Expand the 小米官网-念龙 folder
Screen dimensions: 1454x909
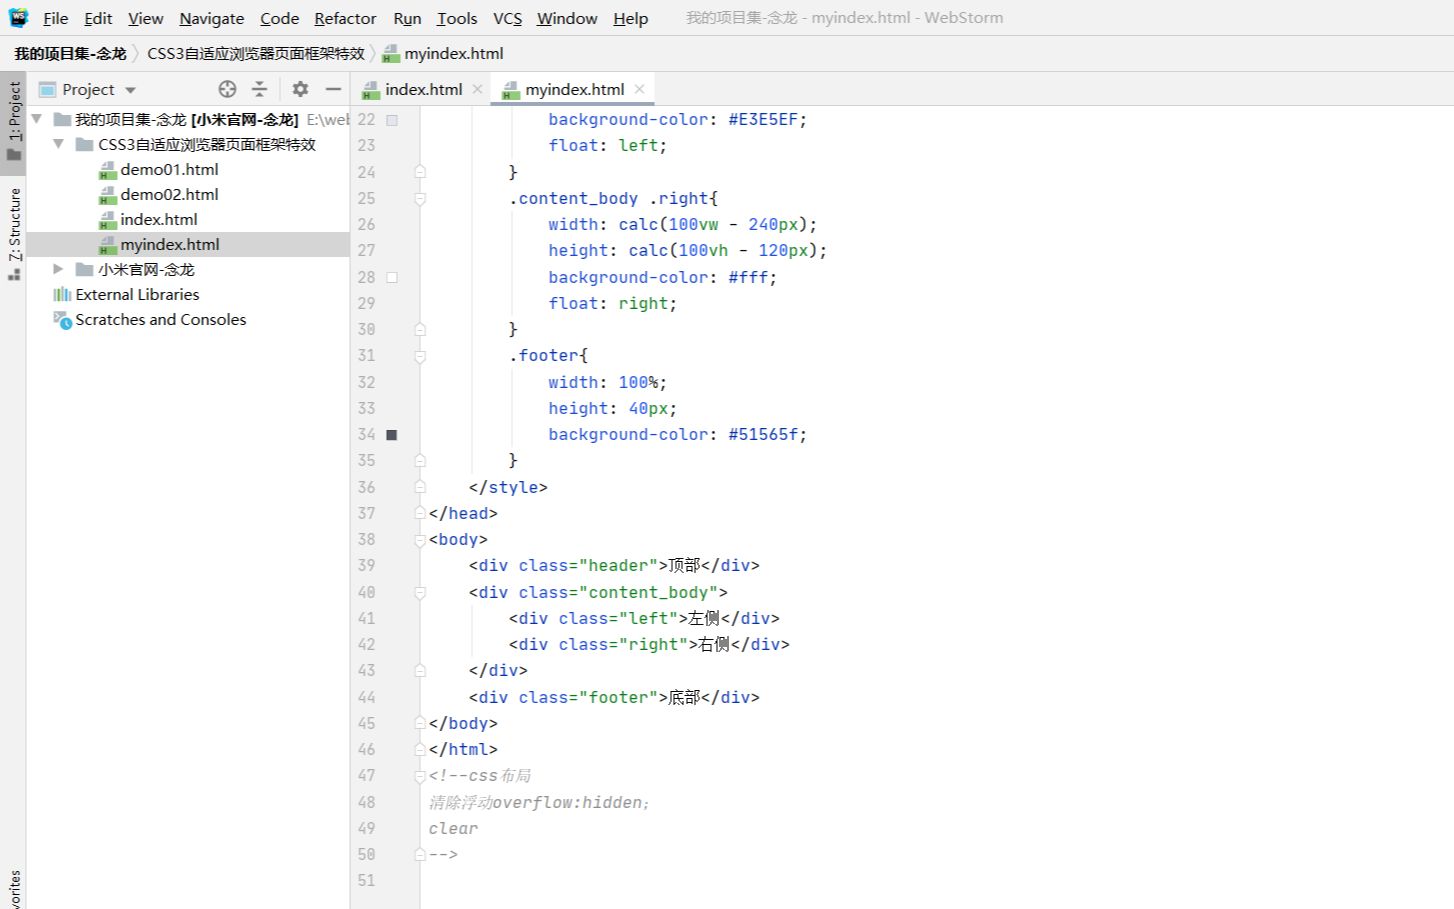(58, 268)
